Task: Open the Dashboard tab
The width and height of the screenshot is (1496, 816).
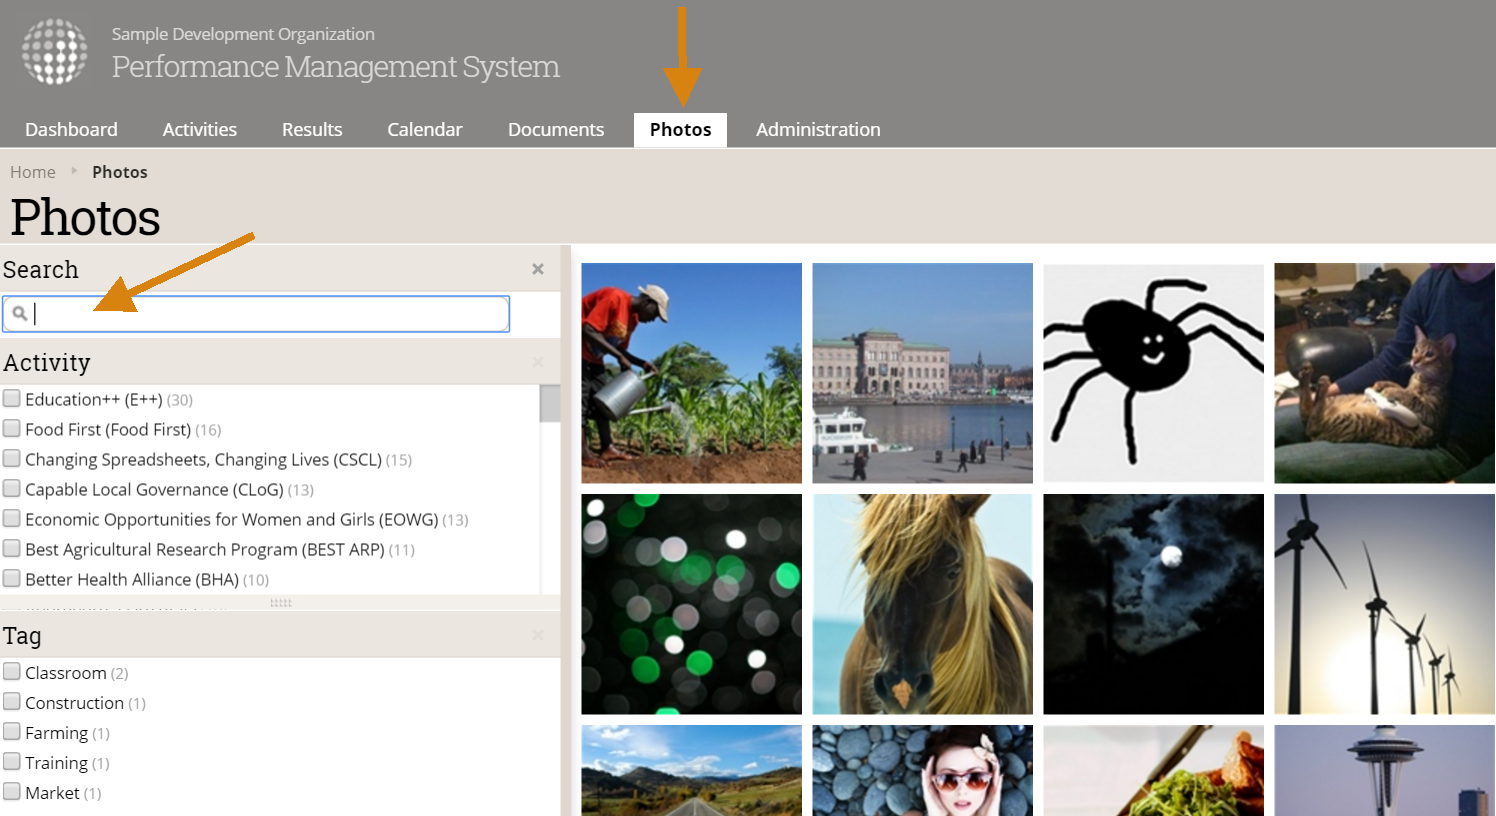Action: pyautogui.click(x=71, y=130)
